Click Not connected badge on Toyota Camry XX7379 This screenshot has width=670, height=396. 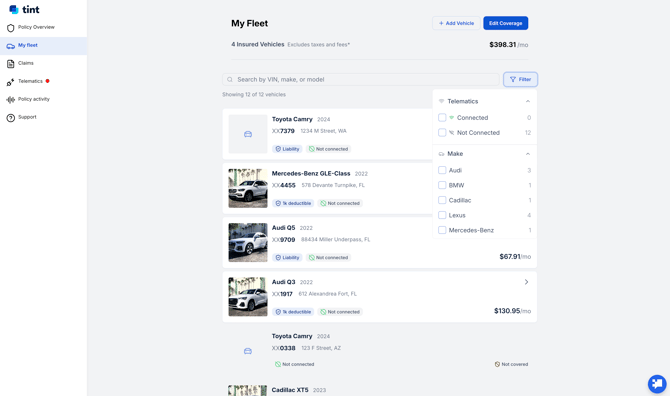tap(329, 149)
